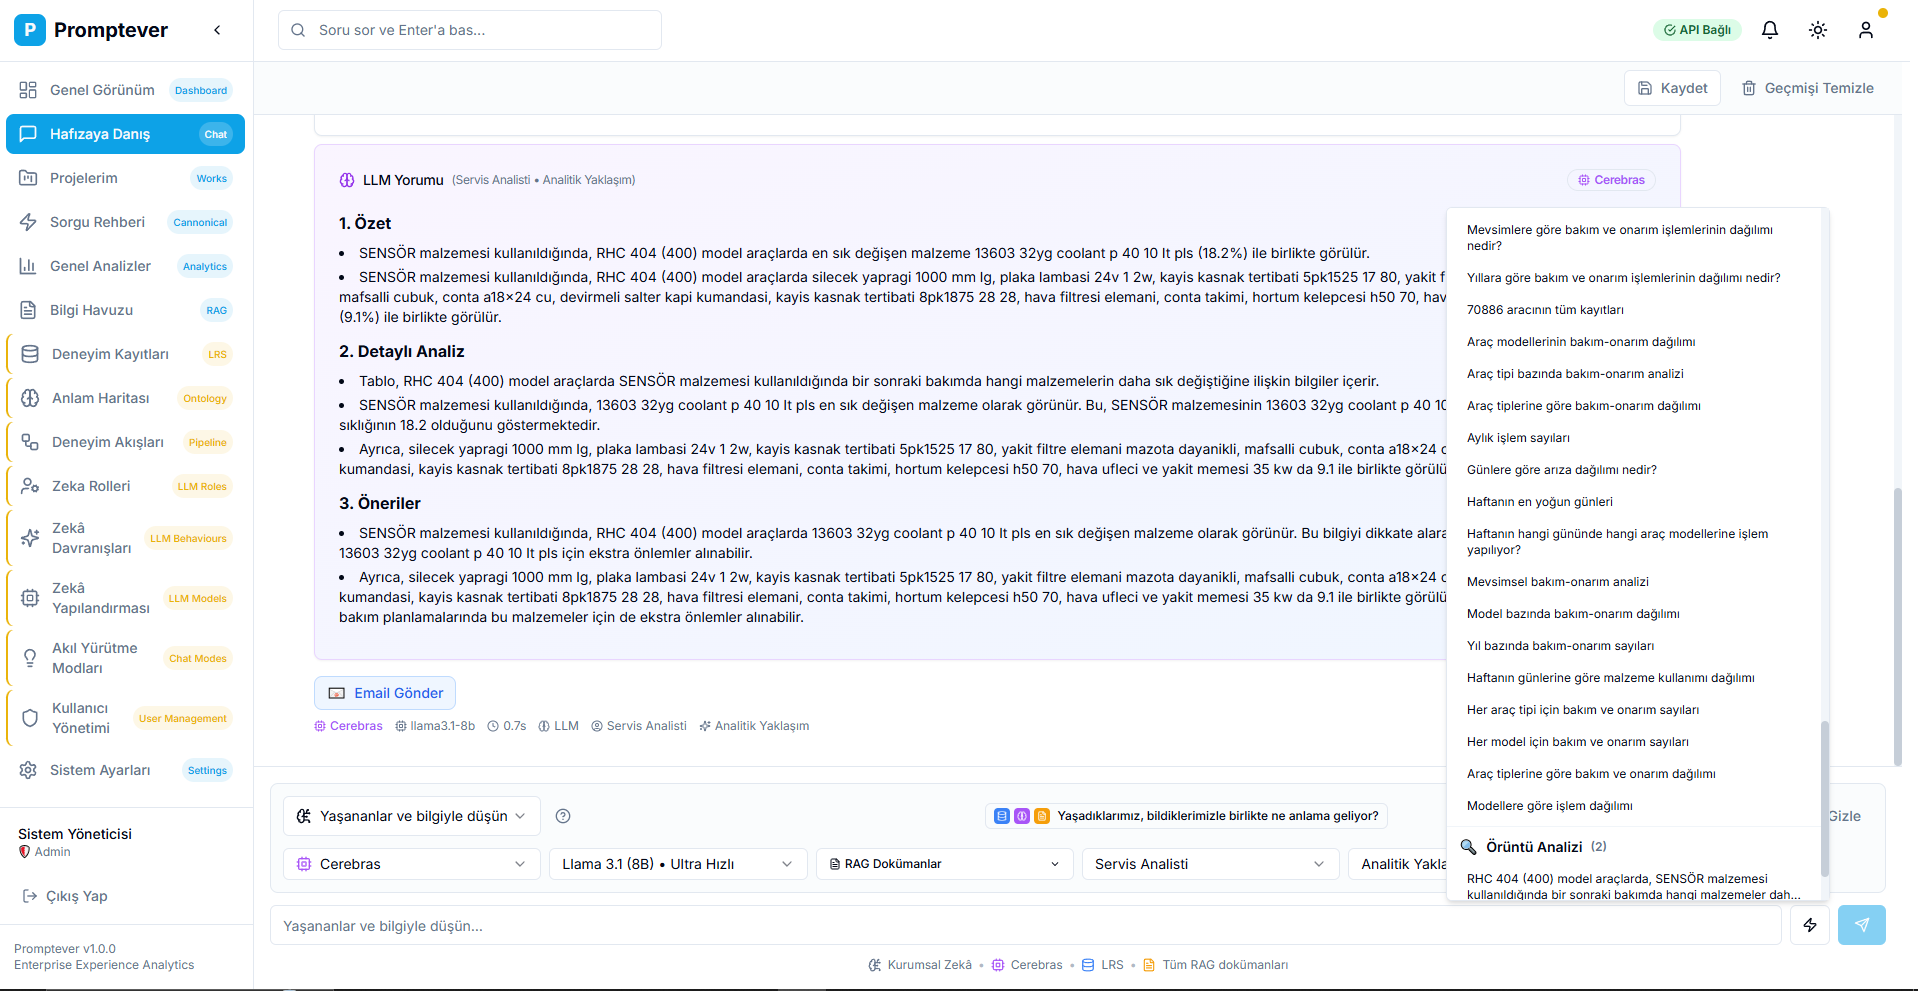Open the Cerebras provider dropdown
This screenshot has width=1918, height=991.
tap(412, 864)
